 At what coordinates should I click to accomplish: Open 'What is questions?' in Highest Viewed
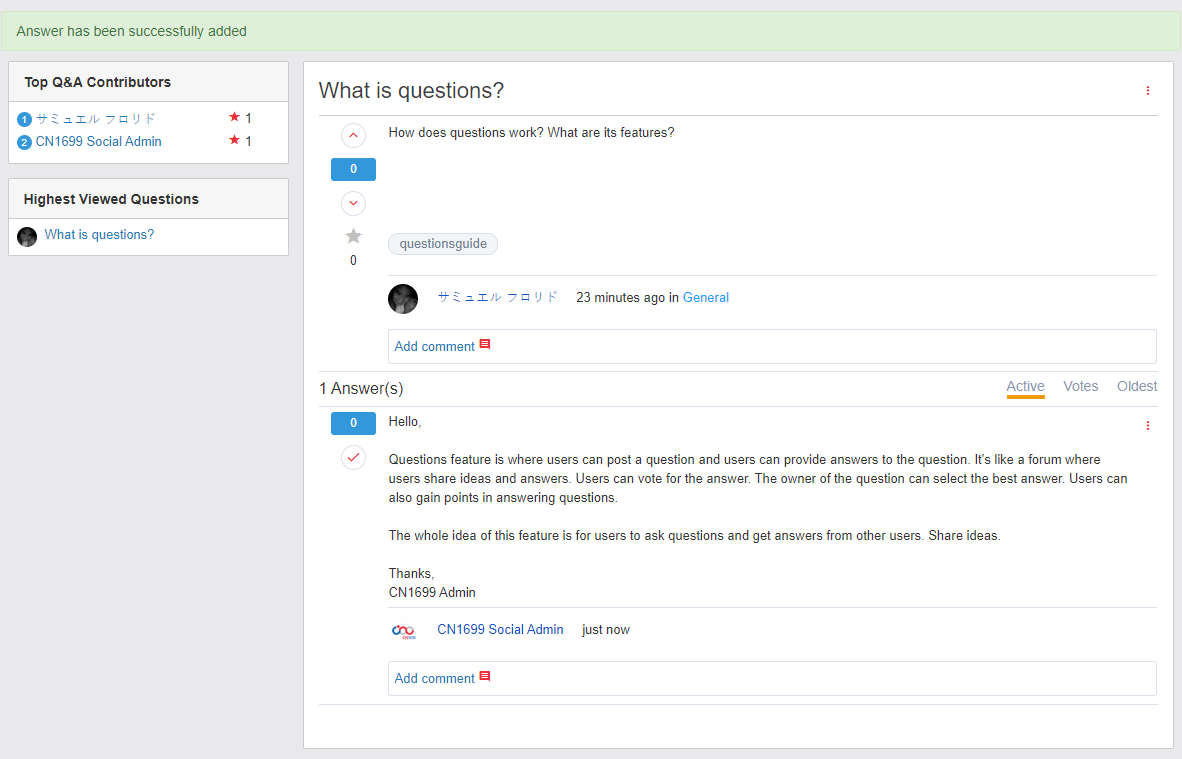coord(99,235)
